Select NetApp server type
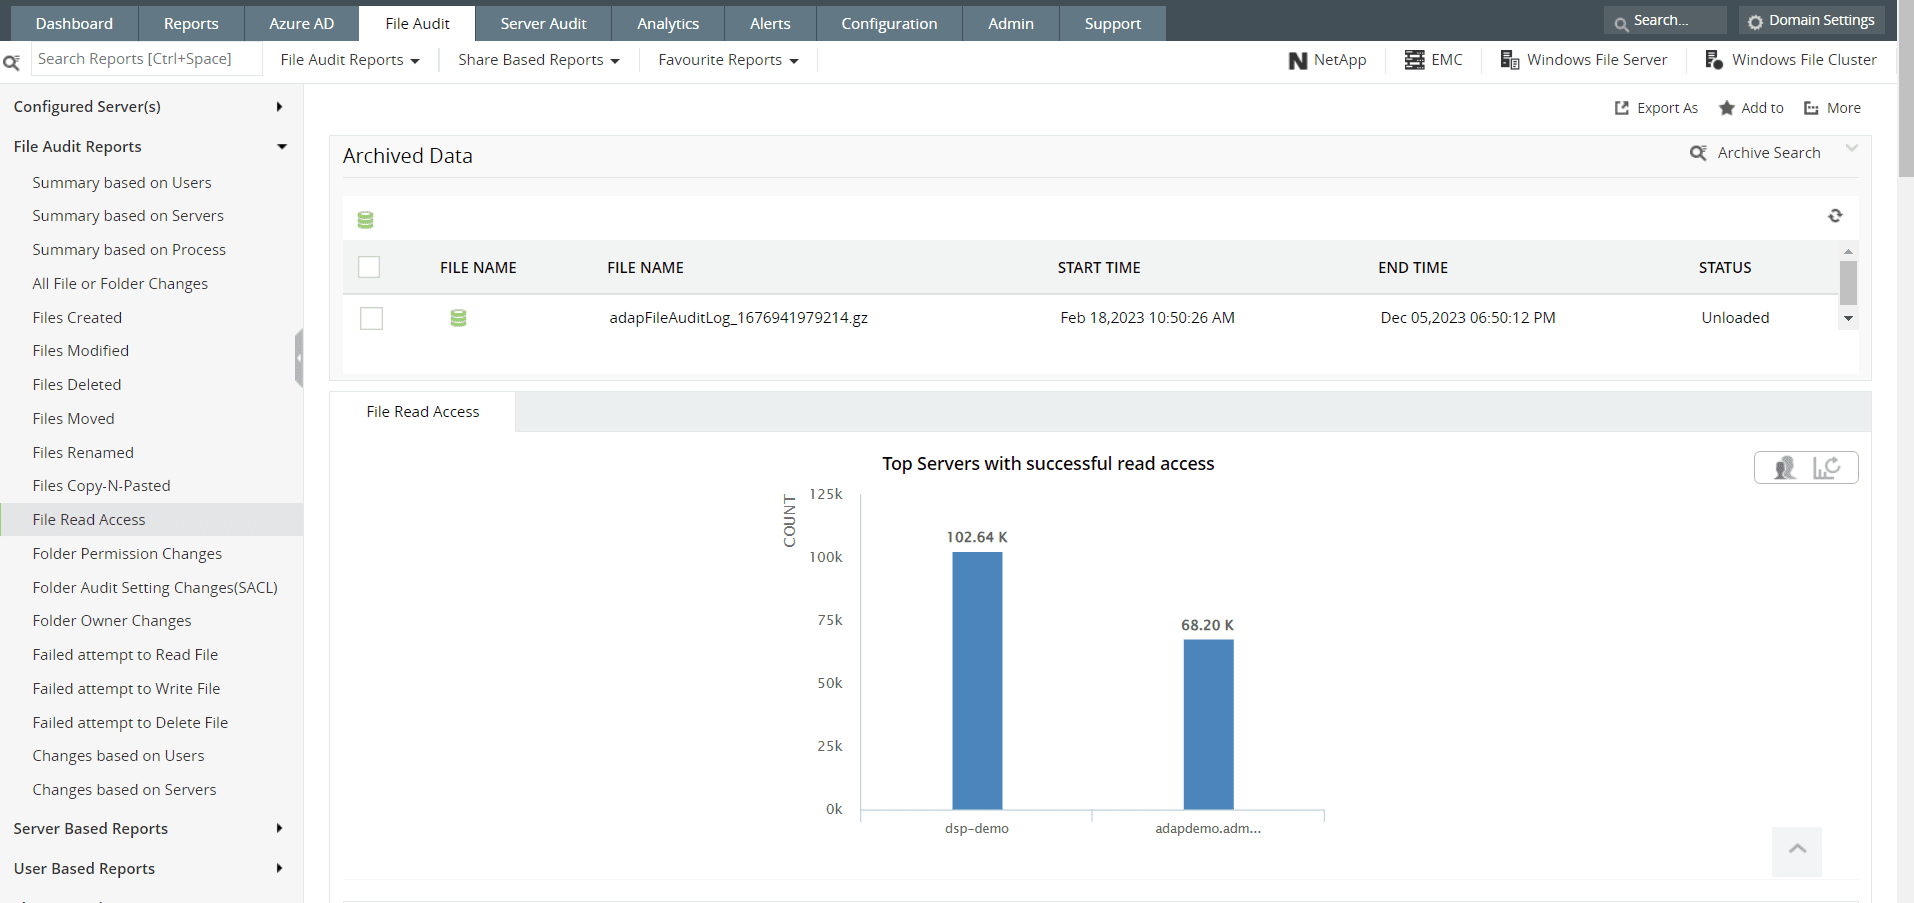 [x=1327, y=60]
